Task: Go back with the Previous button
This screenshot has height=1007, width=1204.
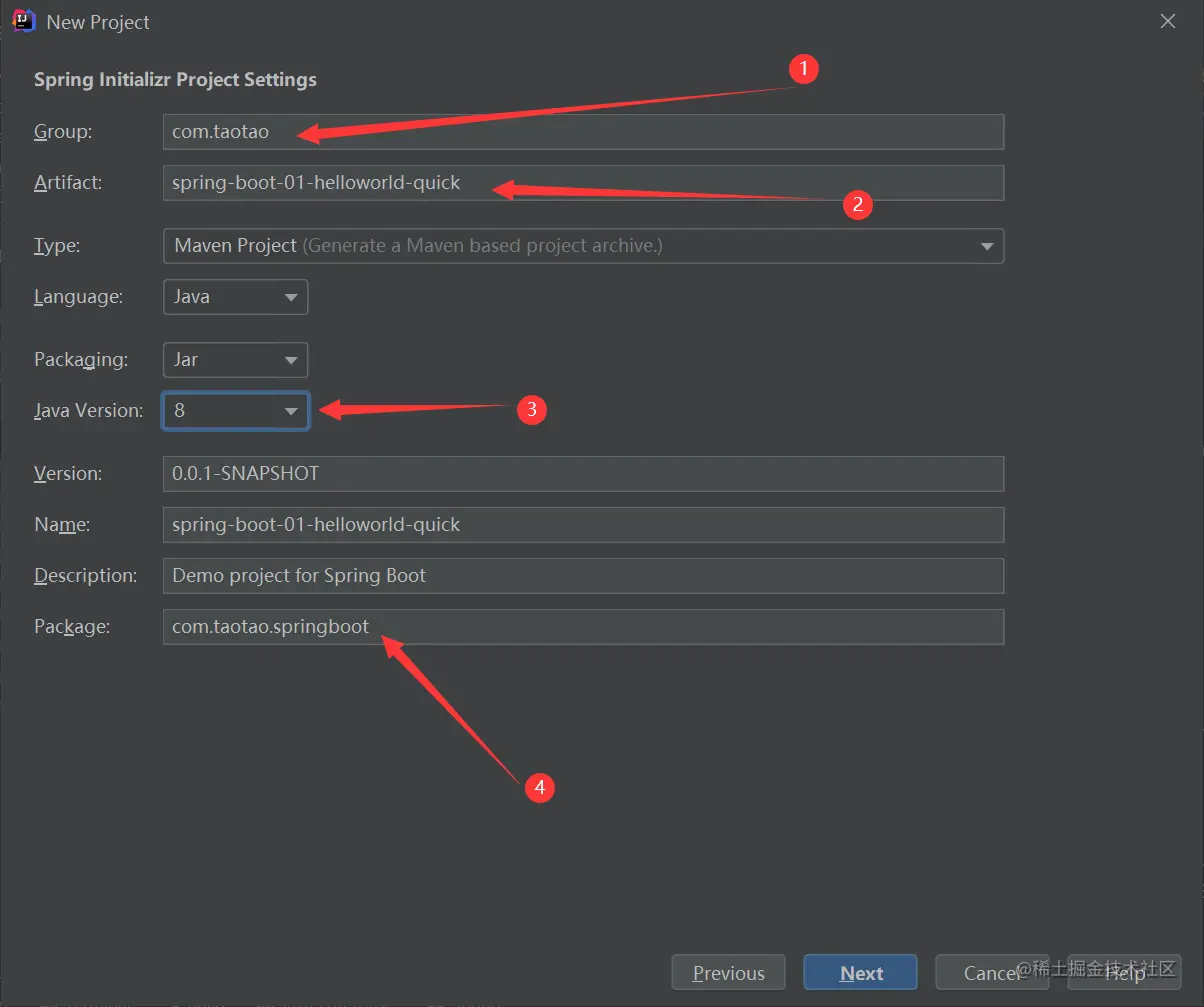Action: click(729, 973)
